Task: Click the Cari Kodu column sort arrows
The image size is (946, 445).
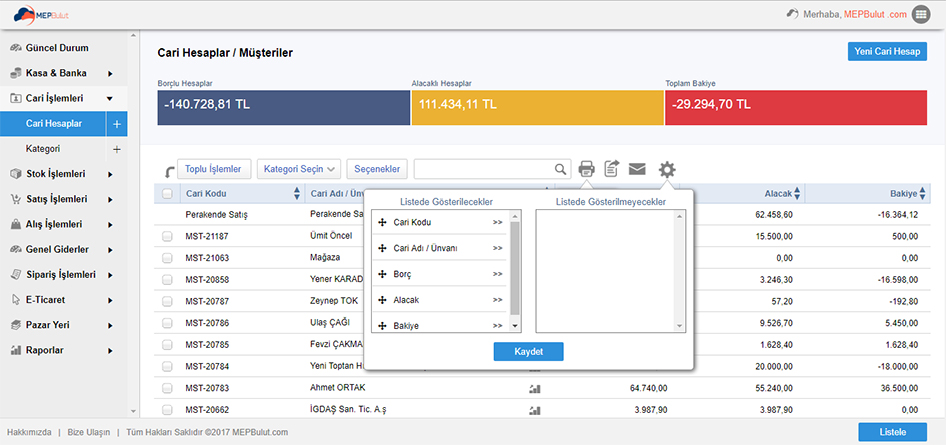Action: tap(296, 194)
